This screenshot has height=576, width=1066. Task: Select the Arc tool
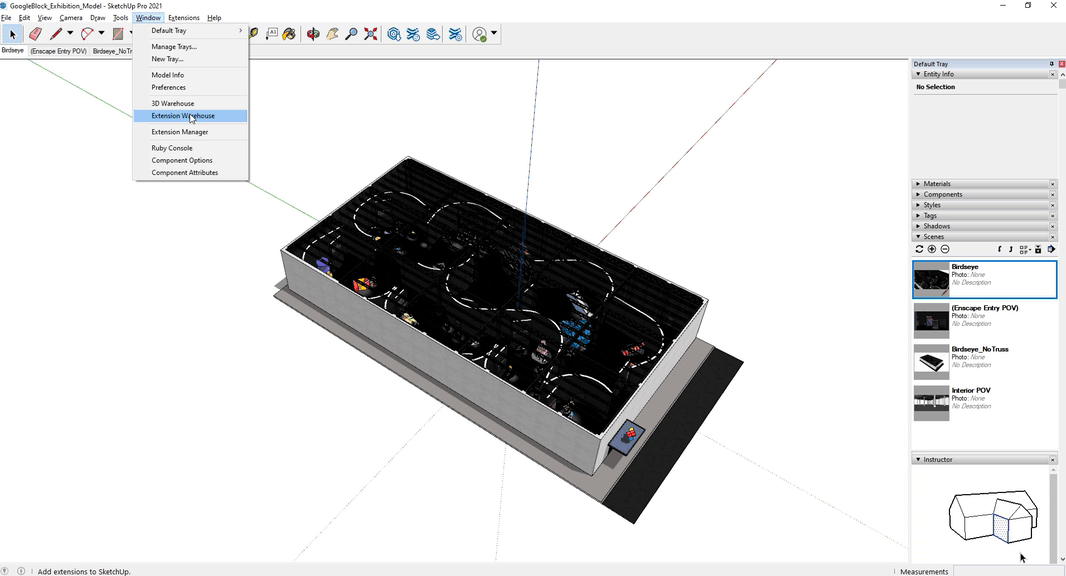tap(87, 34)
